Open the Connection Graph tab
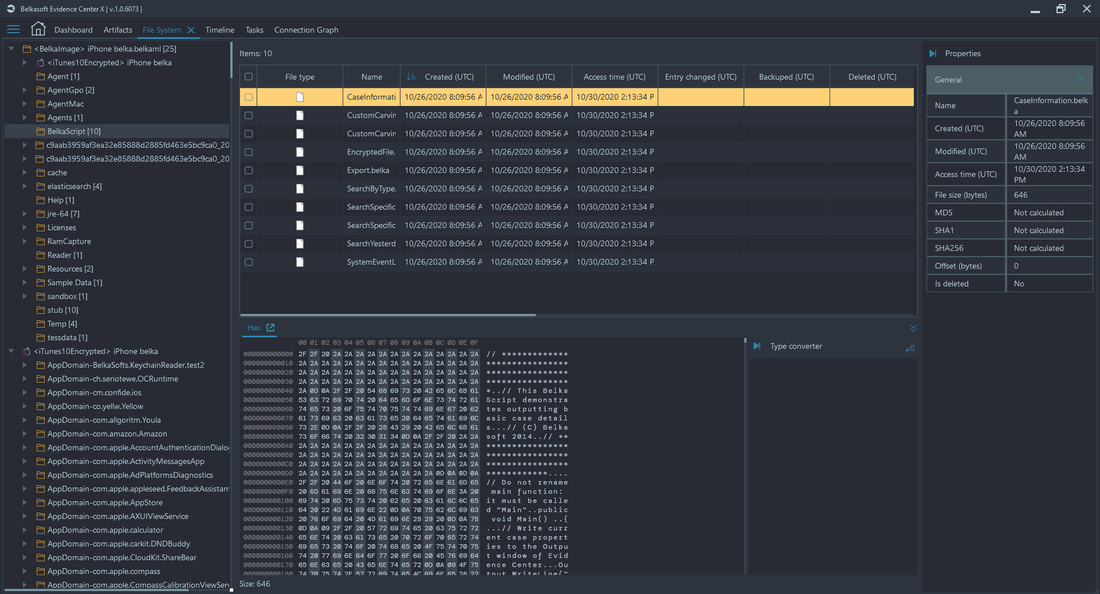 click(x=306, y=30)
